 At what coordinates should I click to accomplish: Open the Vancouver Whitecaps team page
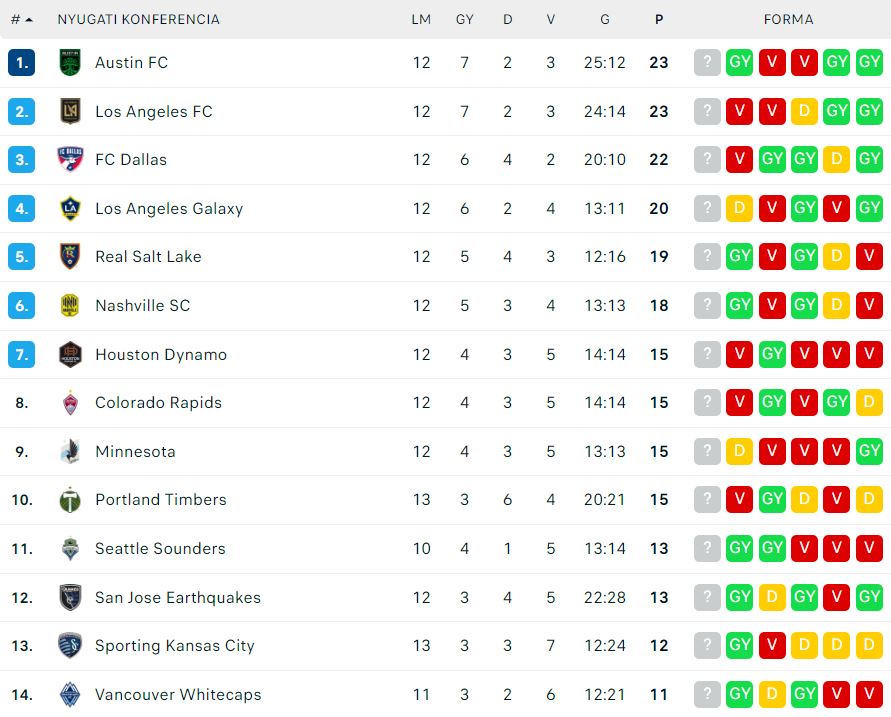coord(178,694)
